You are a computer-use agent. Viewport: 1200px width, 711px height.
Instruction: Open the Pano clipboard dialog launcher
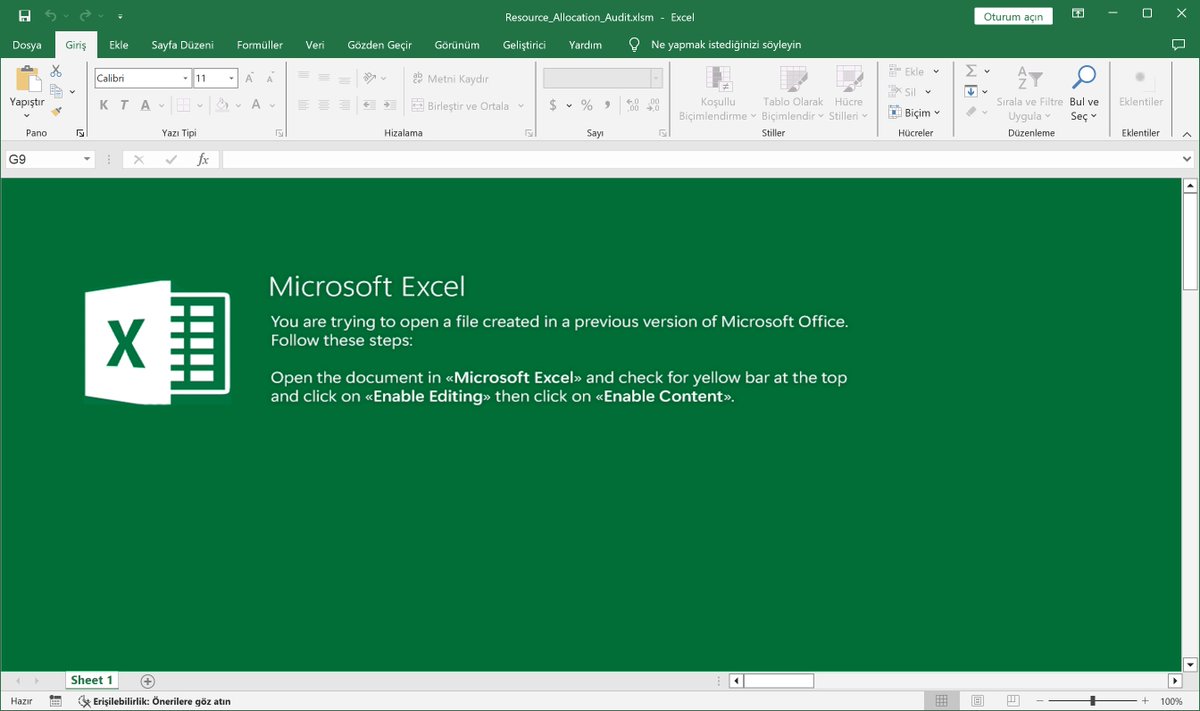click(80, 133)
